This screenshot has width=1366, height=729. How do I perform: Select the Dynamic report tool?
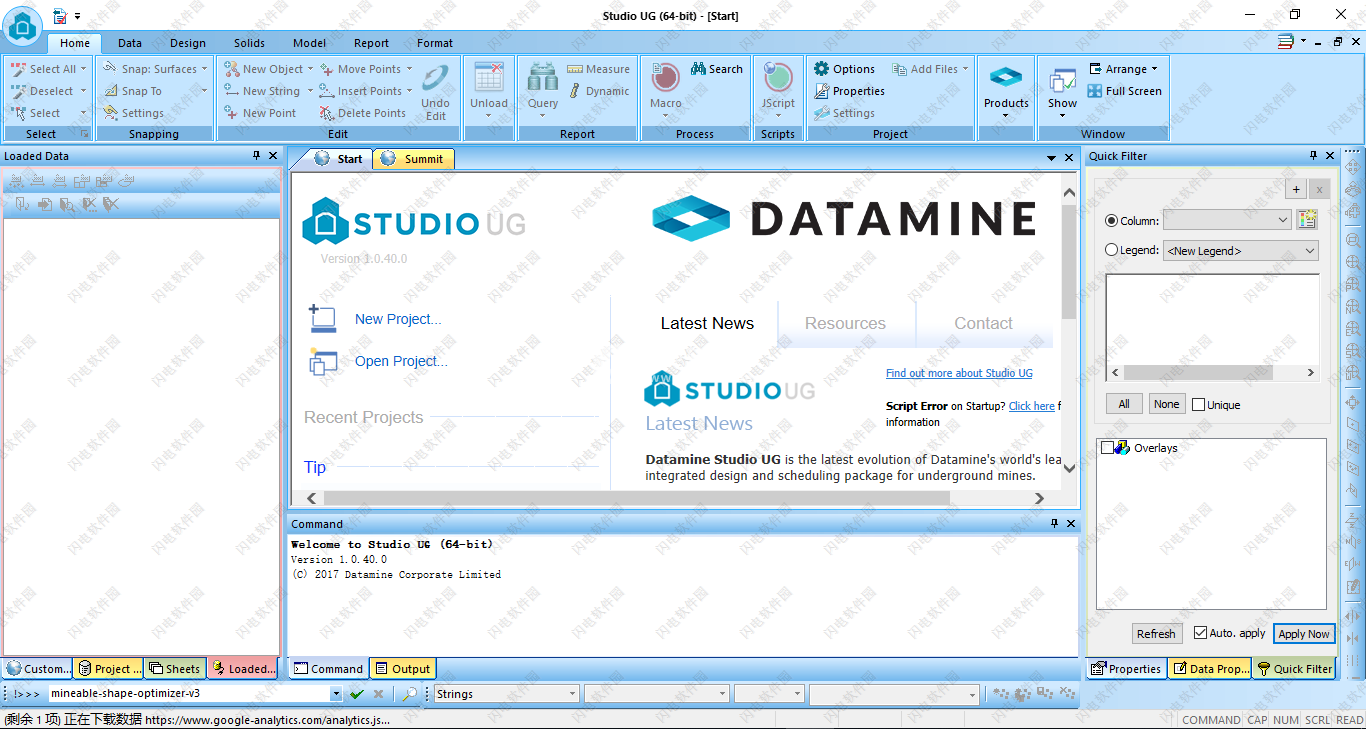[x=599, y=91]
